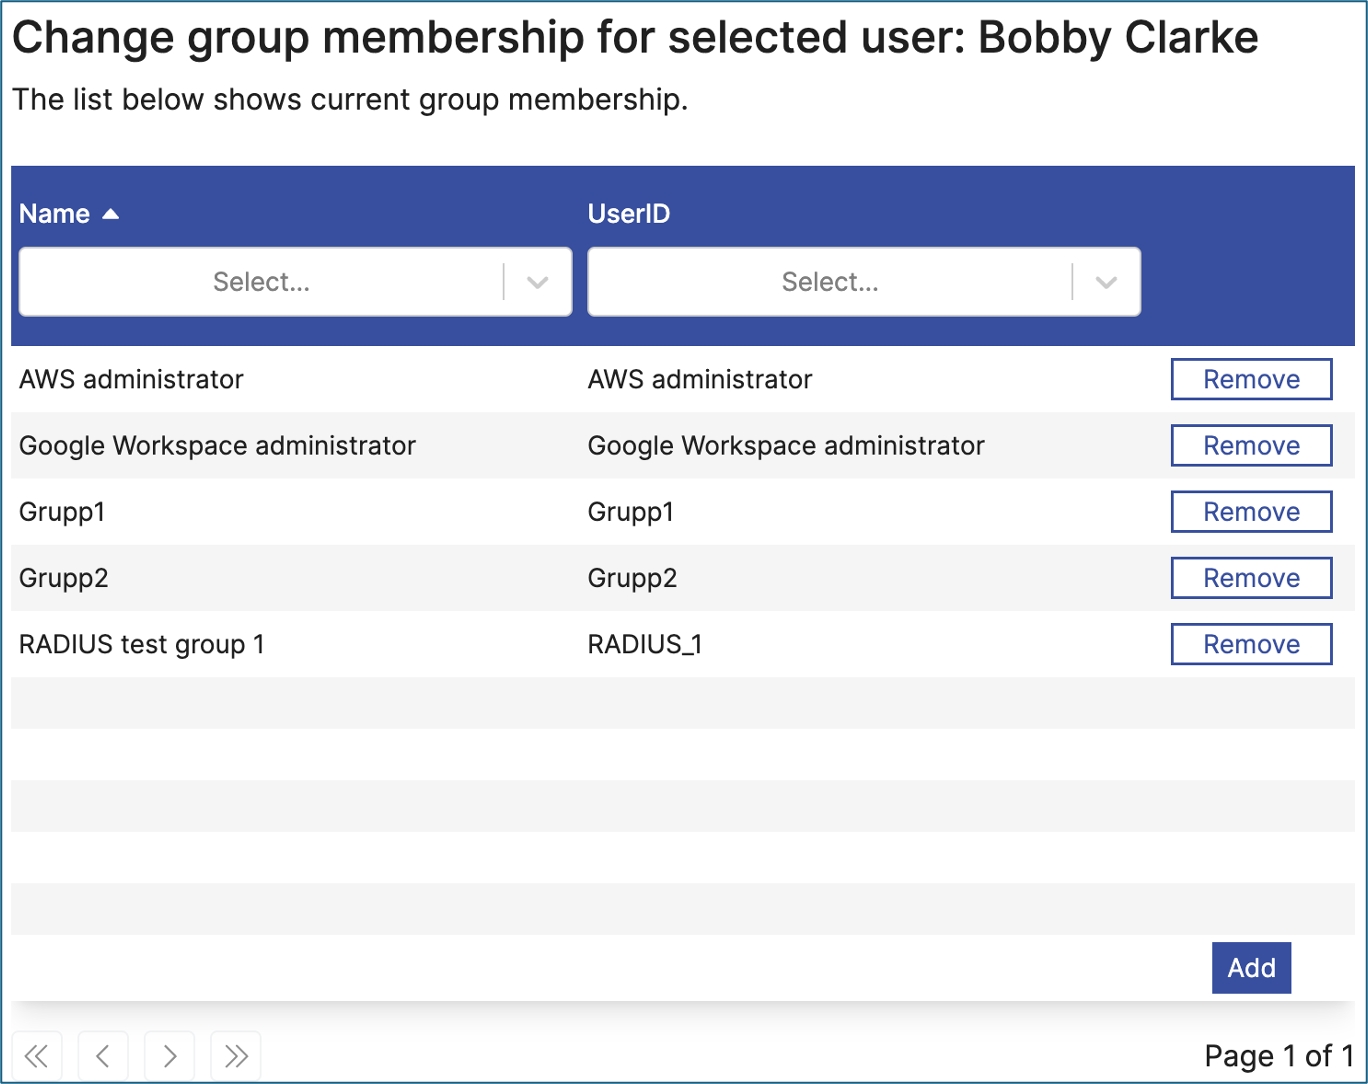Viewport: 1368px width, 1084px height.
Task: Click inside the UserID Select filter field
Action: tap(829, 283)
